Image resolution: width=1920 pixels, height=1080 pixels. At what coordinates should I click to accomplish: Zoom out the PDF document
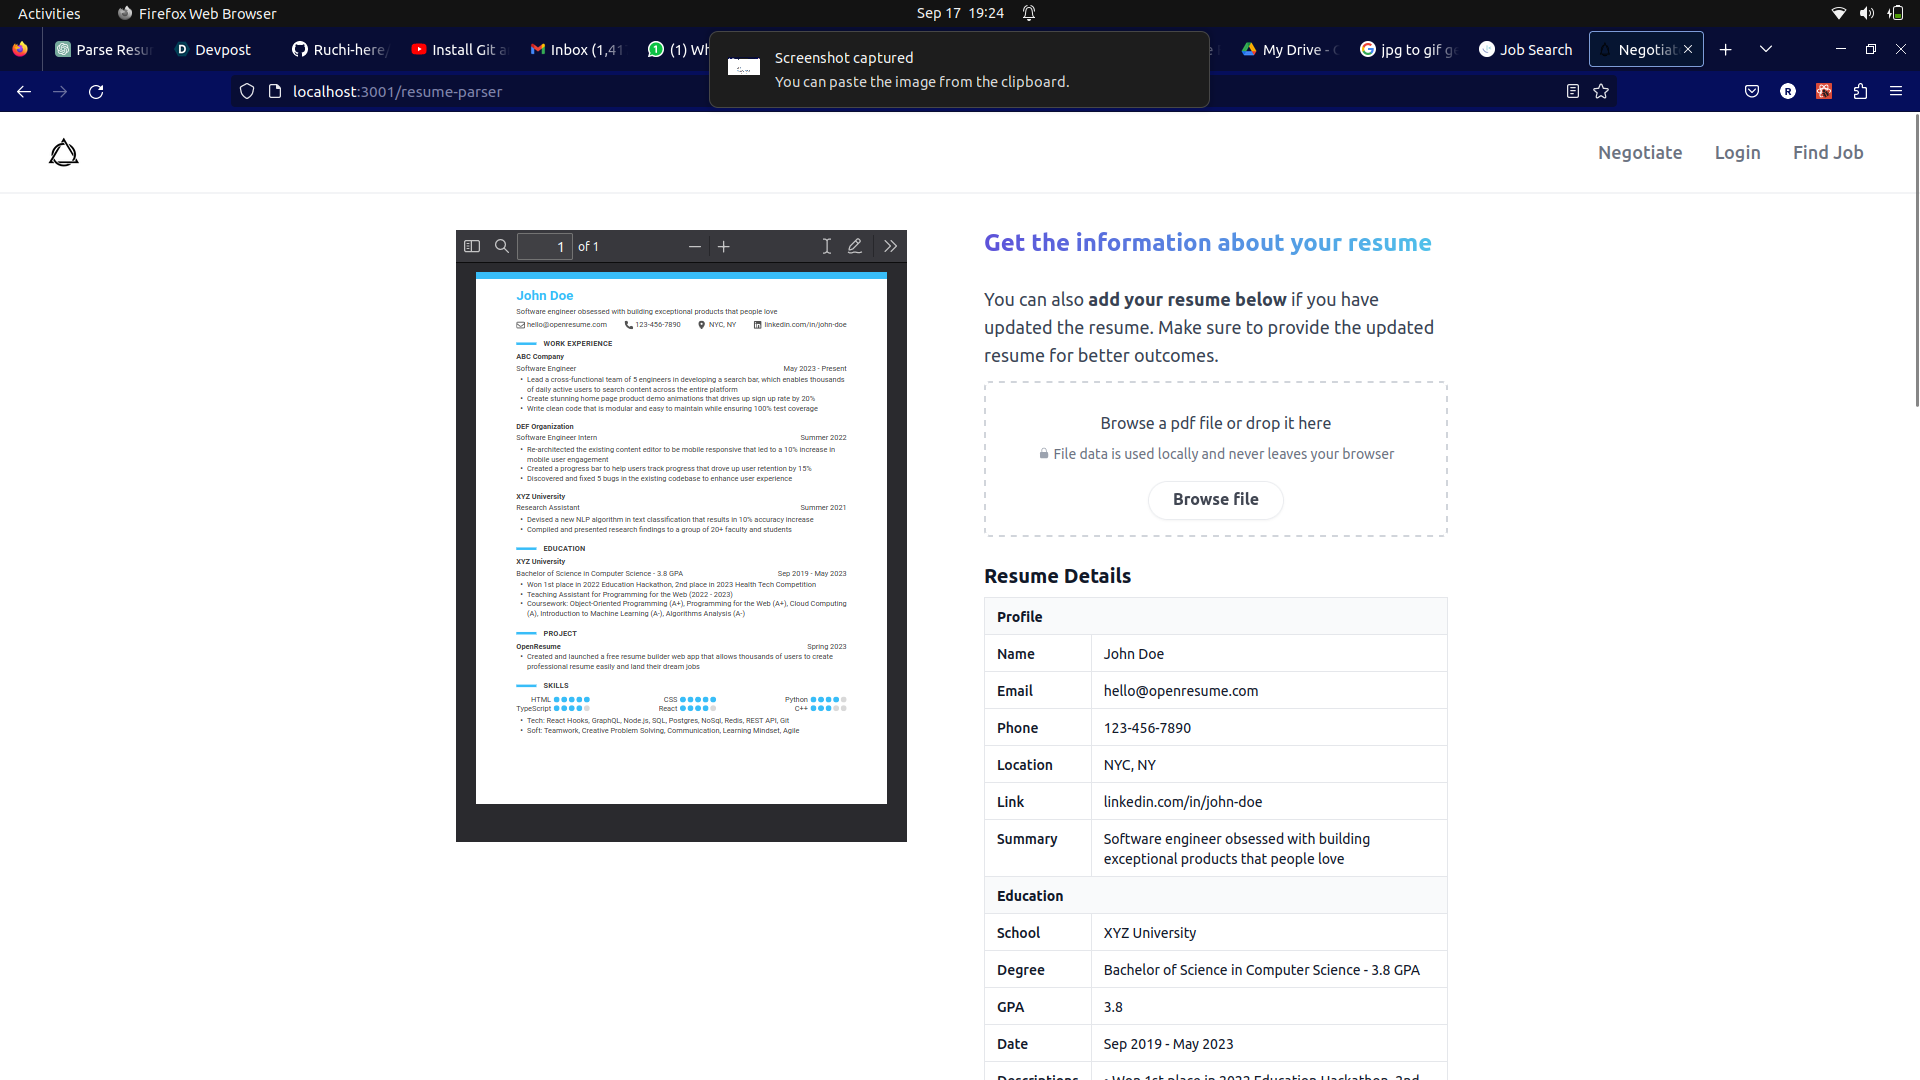point(695,246)
